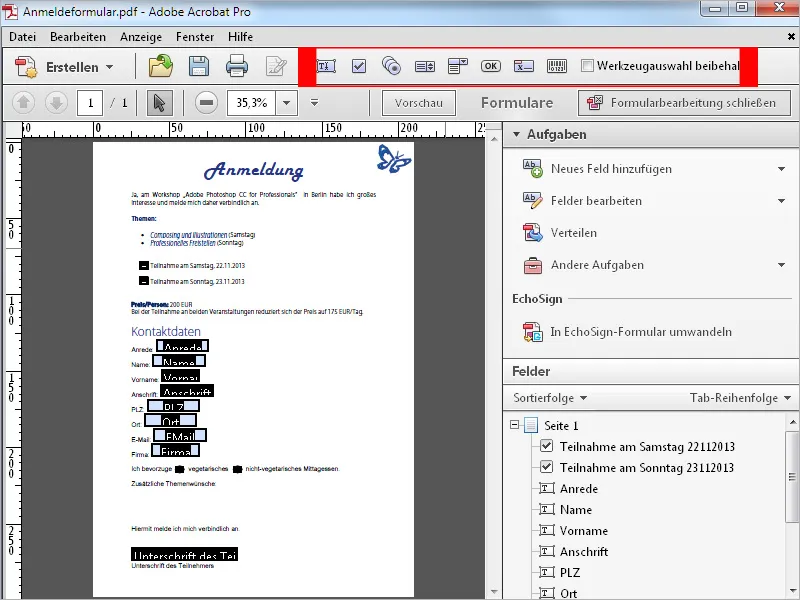Go to next page arrow
Viewport: 800px width, 600px height.
click(56, 103)
